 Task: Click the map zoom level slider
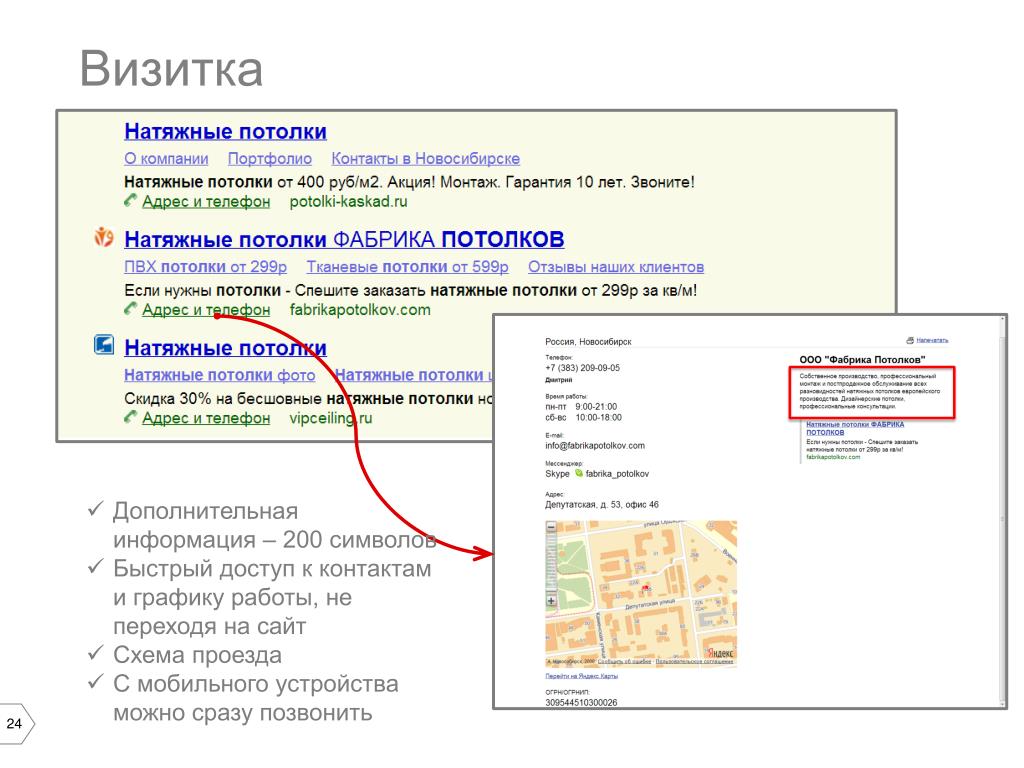point(551,563)
